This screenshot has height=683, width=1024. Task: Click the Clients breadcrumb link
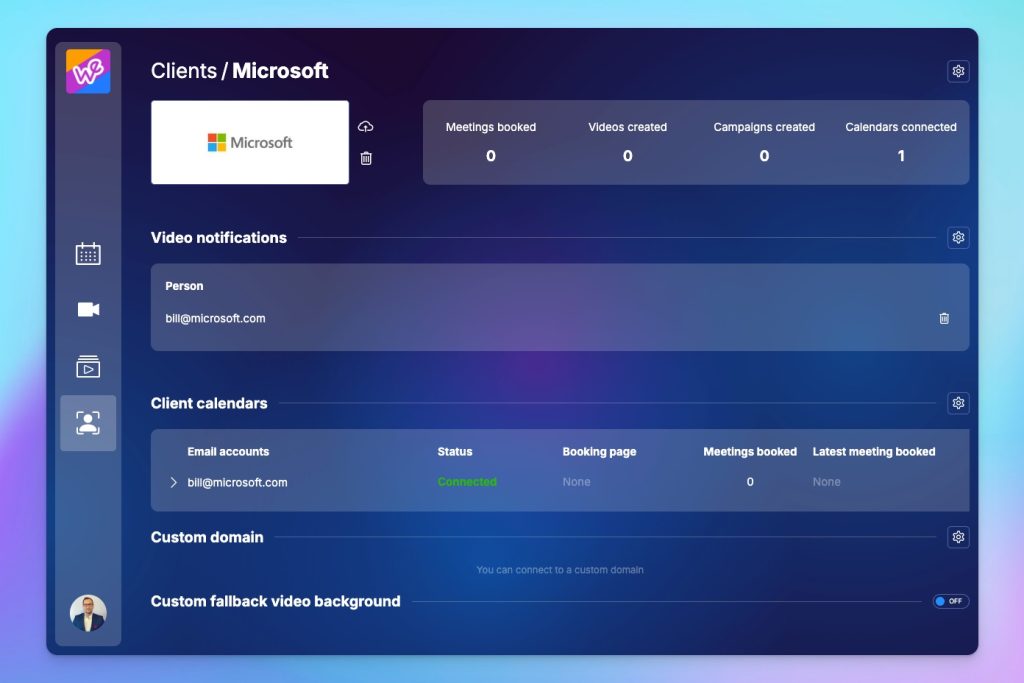coord(183,71)
